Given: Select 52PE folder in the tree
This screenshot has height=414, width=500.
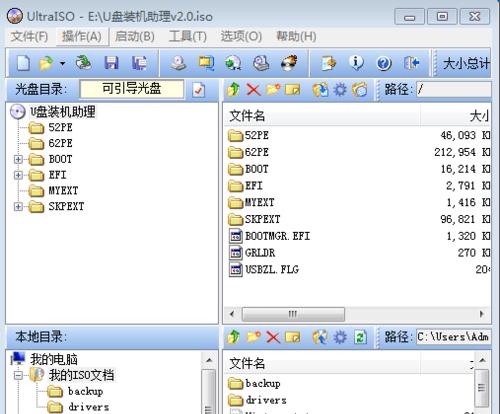Looking at the screenshot, I should [x=60, y=127].
